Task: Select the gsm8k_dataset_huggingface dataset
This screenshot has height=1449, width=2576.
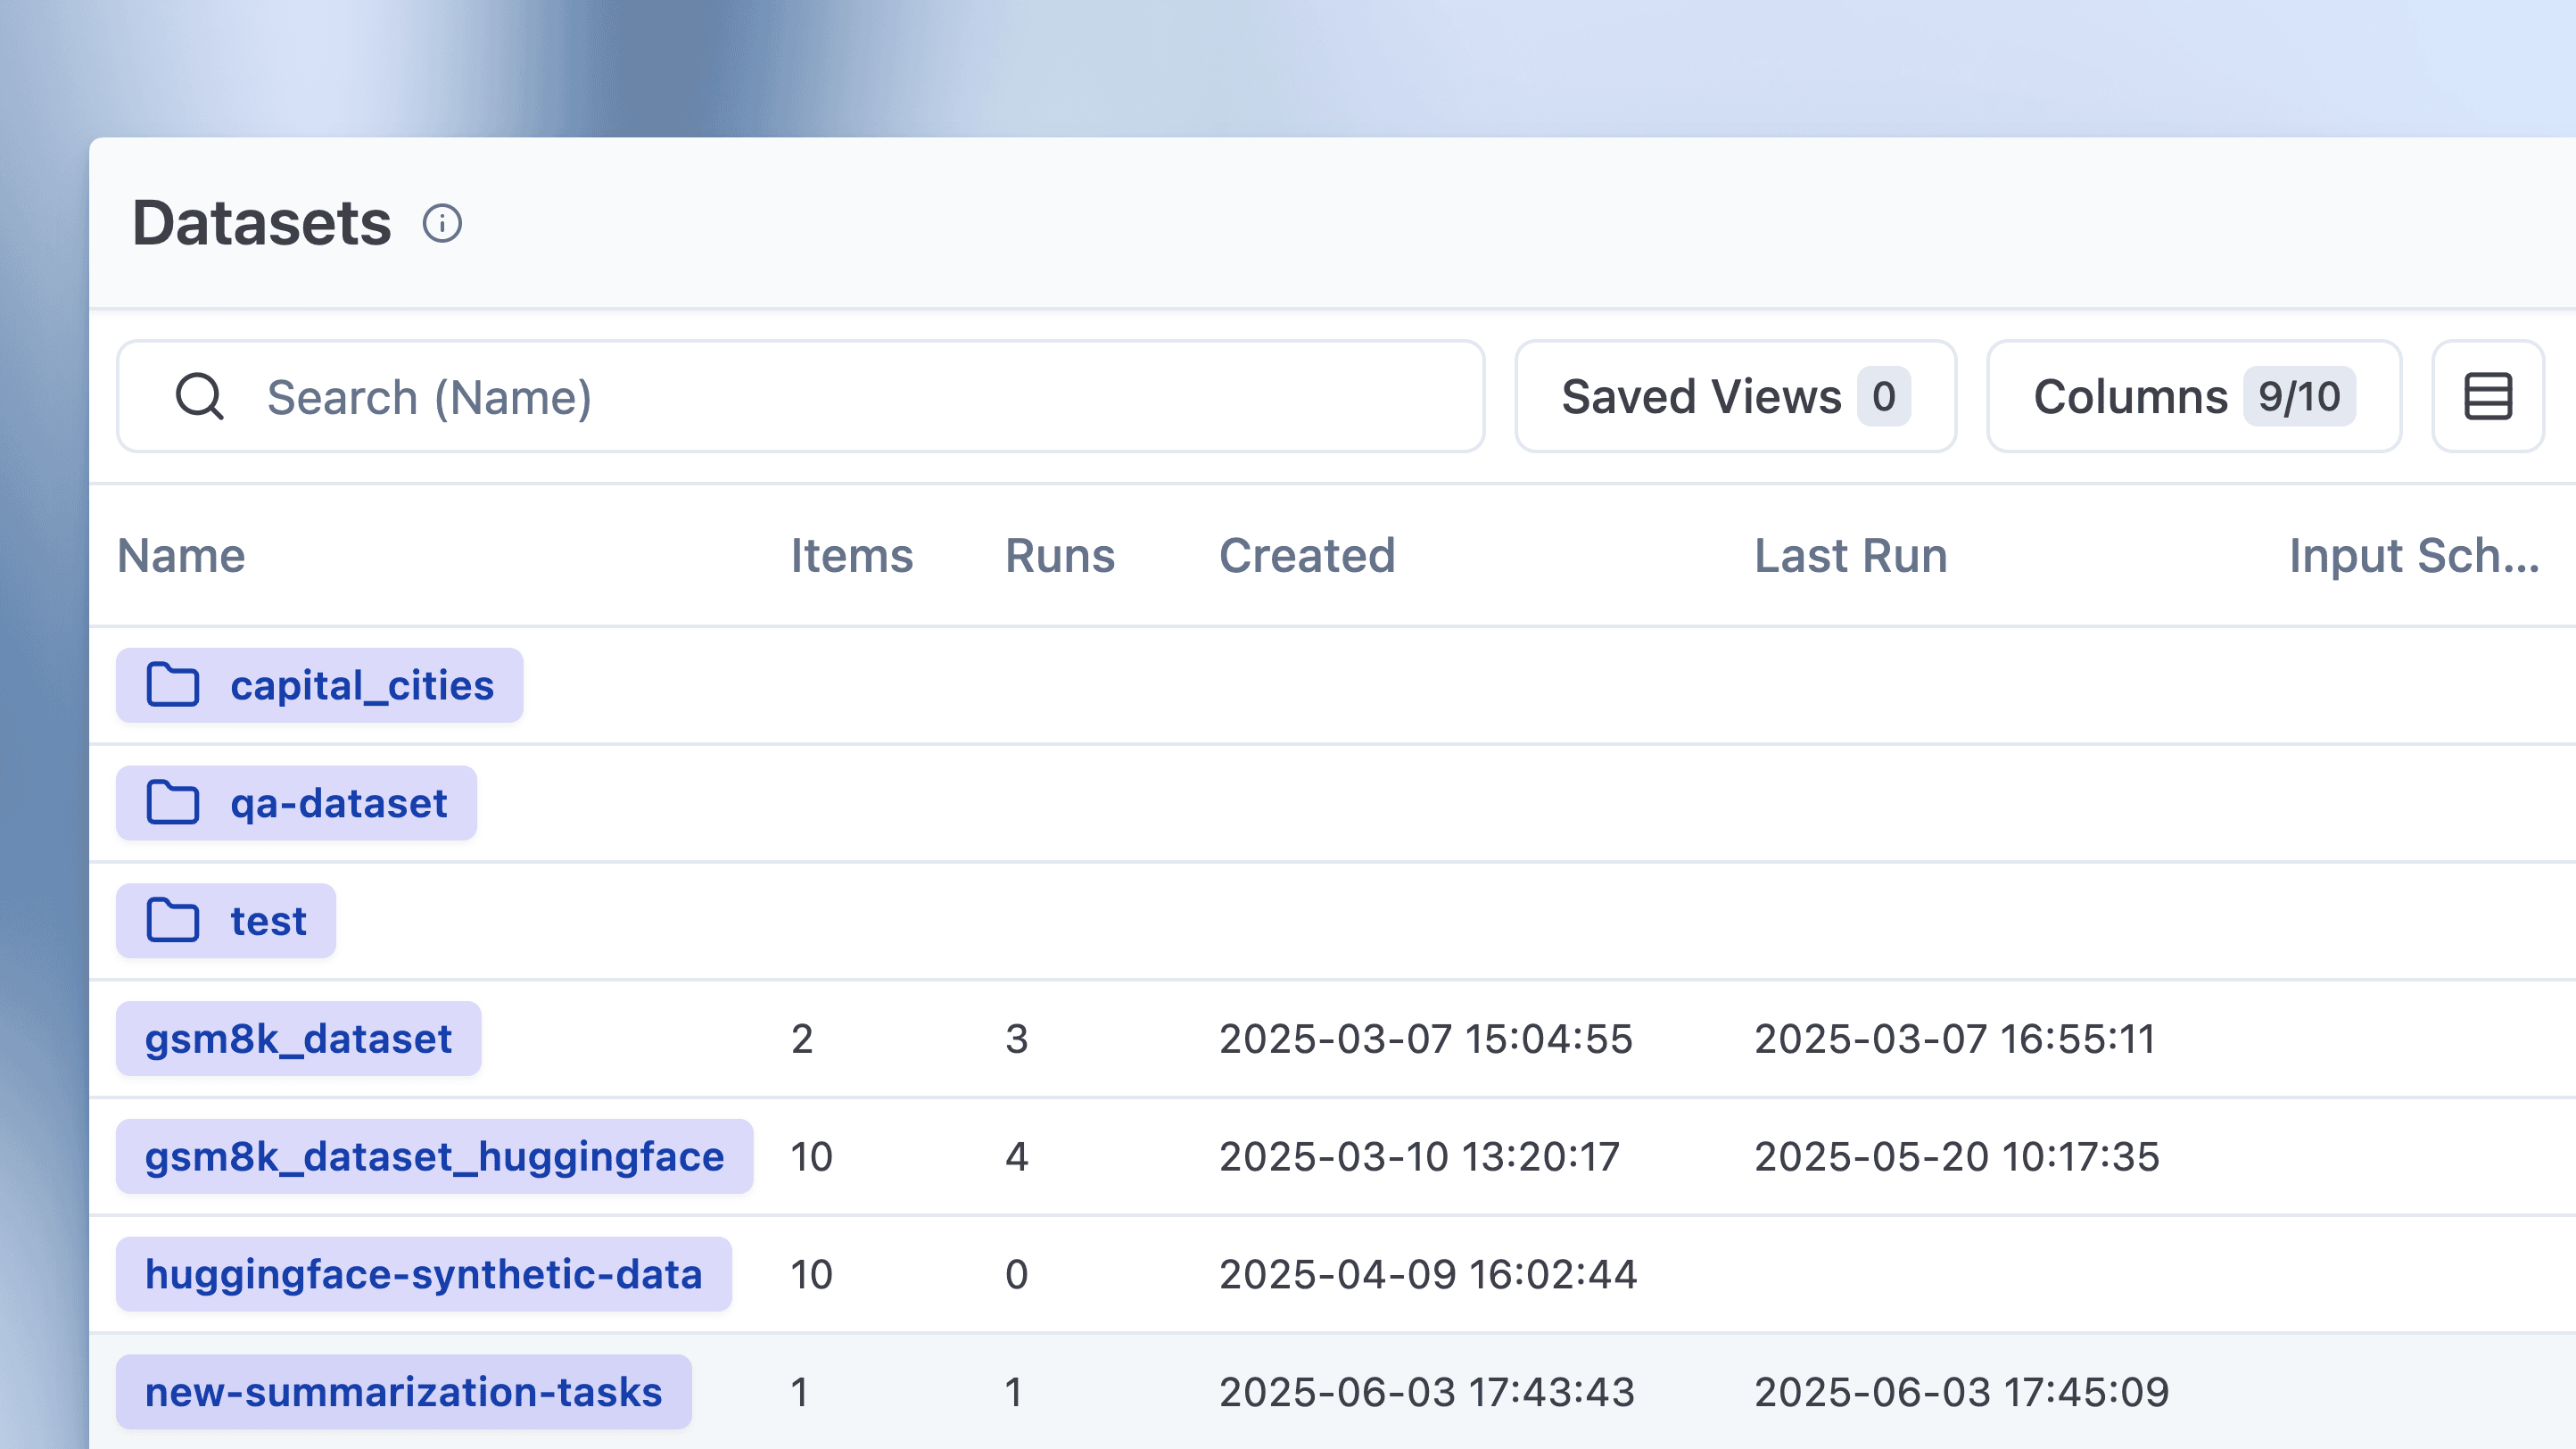Action: point(434,1156)
